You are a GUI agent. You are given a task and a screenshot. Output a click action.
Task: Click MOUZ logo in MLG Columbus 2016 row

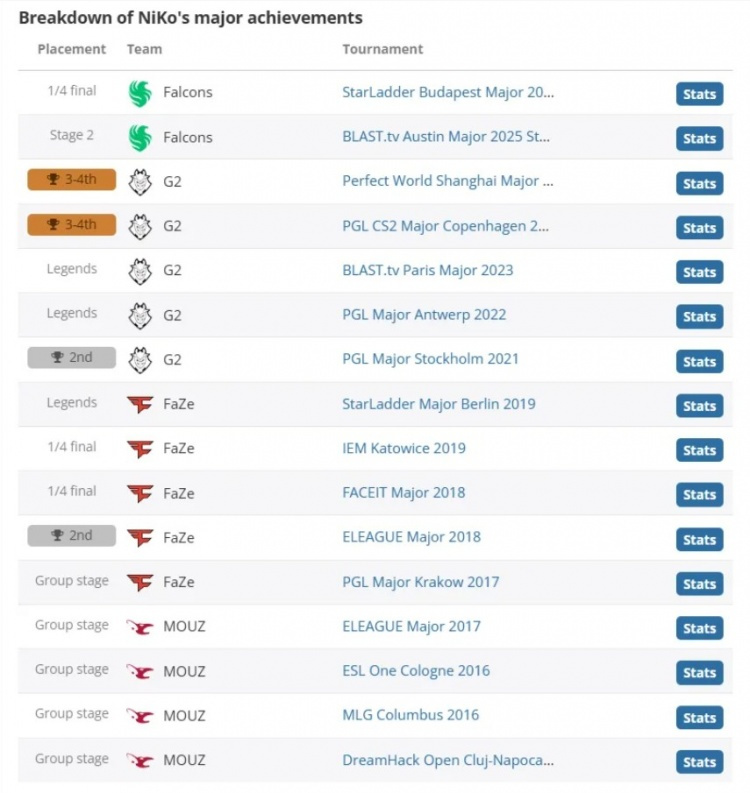point(140,716)
